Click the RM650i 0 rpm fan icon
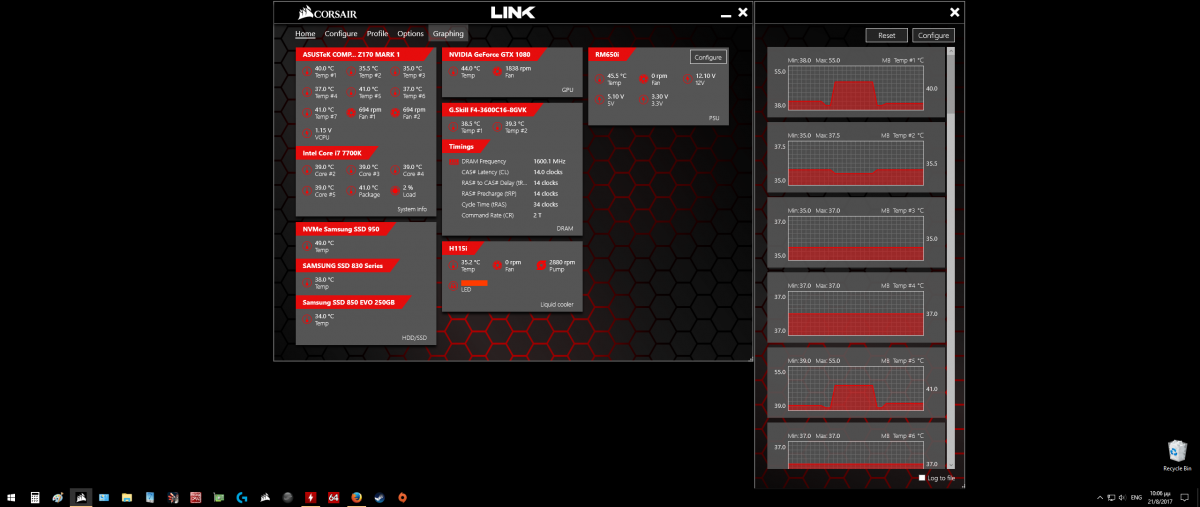This screenshot has height=507, width=1200. point(642,77)
